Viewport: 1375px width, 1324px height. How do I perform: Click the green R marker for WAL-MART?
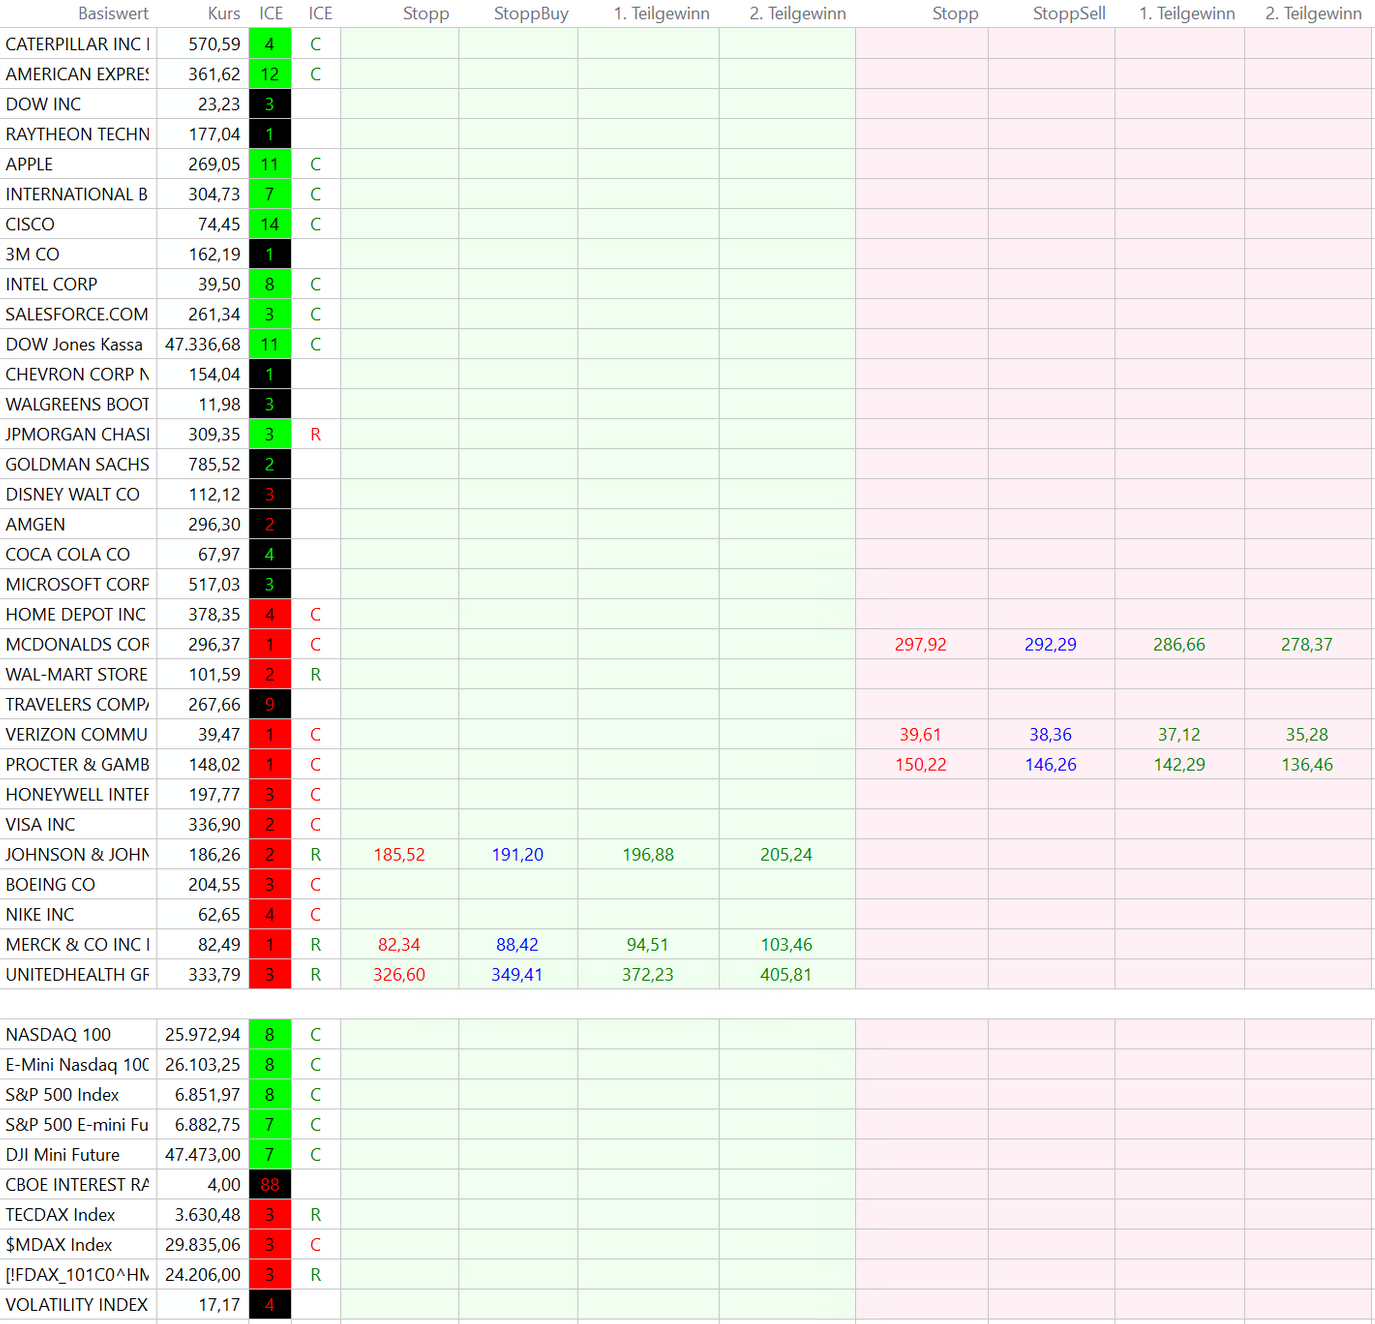315,675
